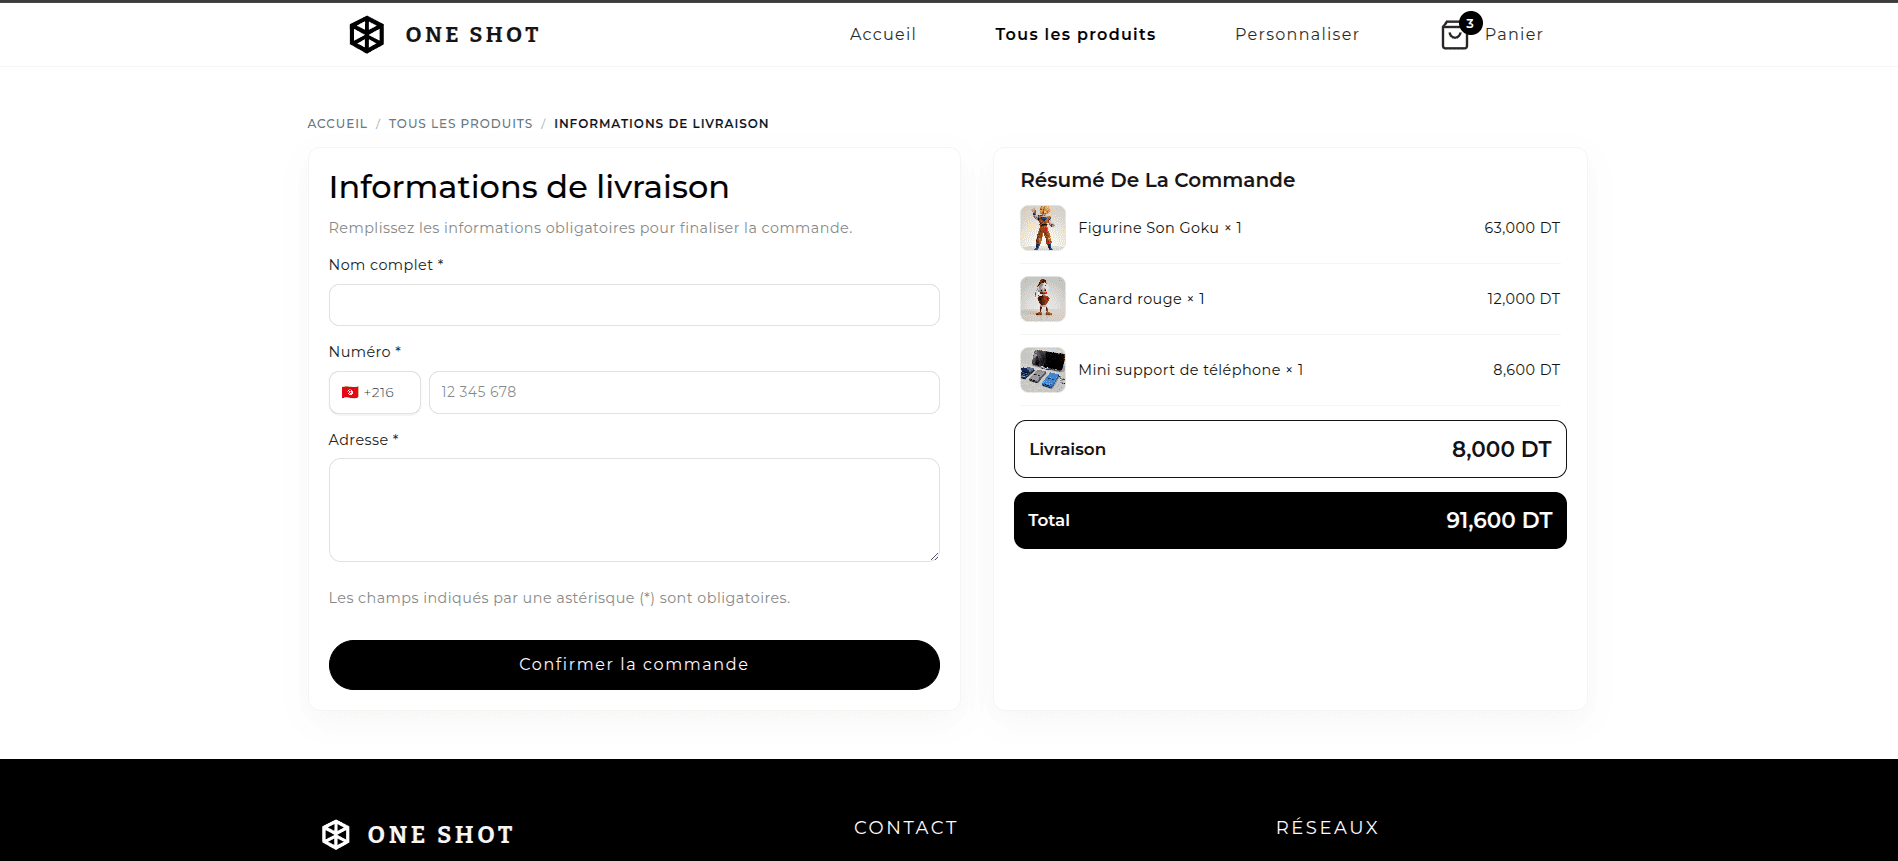Viewport: 1898px width, 861px height.
Task: Go to the Accueil menu item
Action: click(x=883, y=34)
